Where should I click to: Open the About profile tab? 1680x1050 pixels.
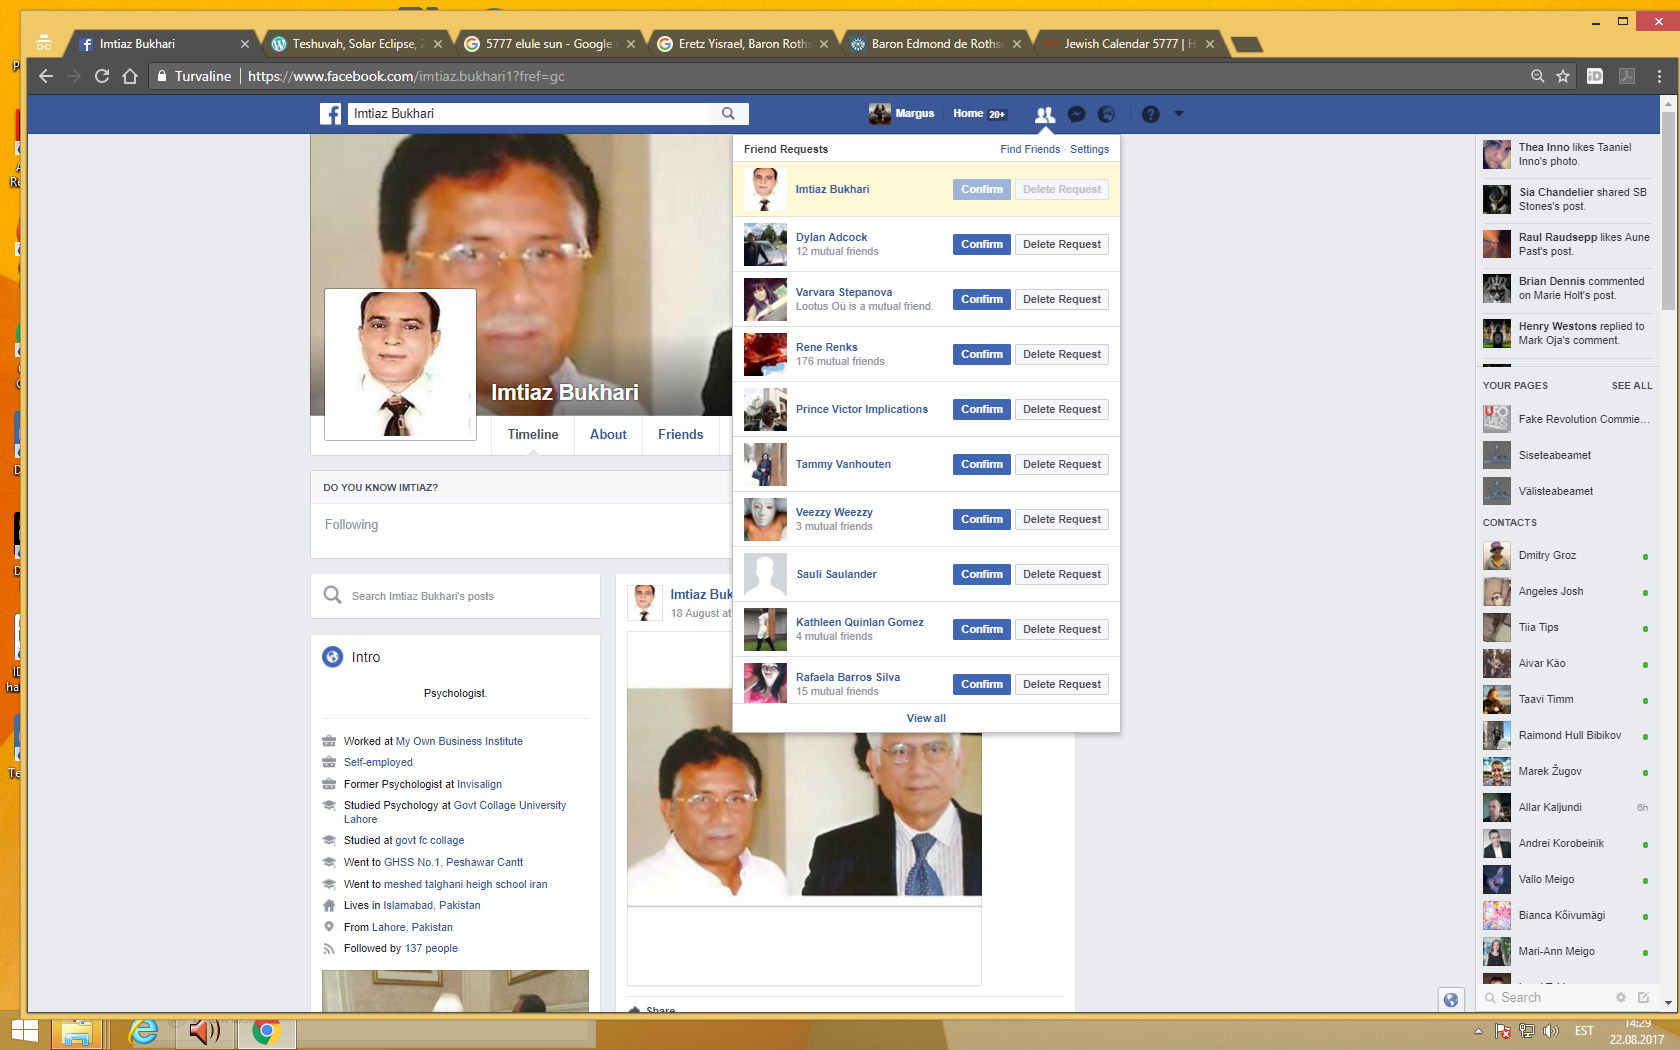[x=608, y=435]
